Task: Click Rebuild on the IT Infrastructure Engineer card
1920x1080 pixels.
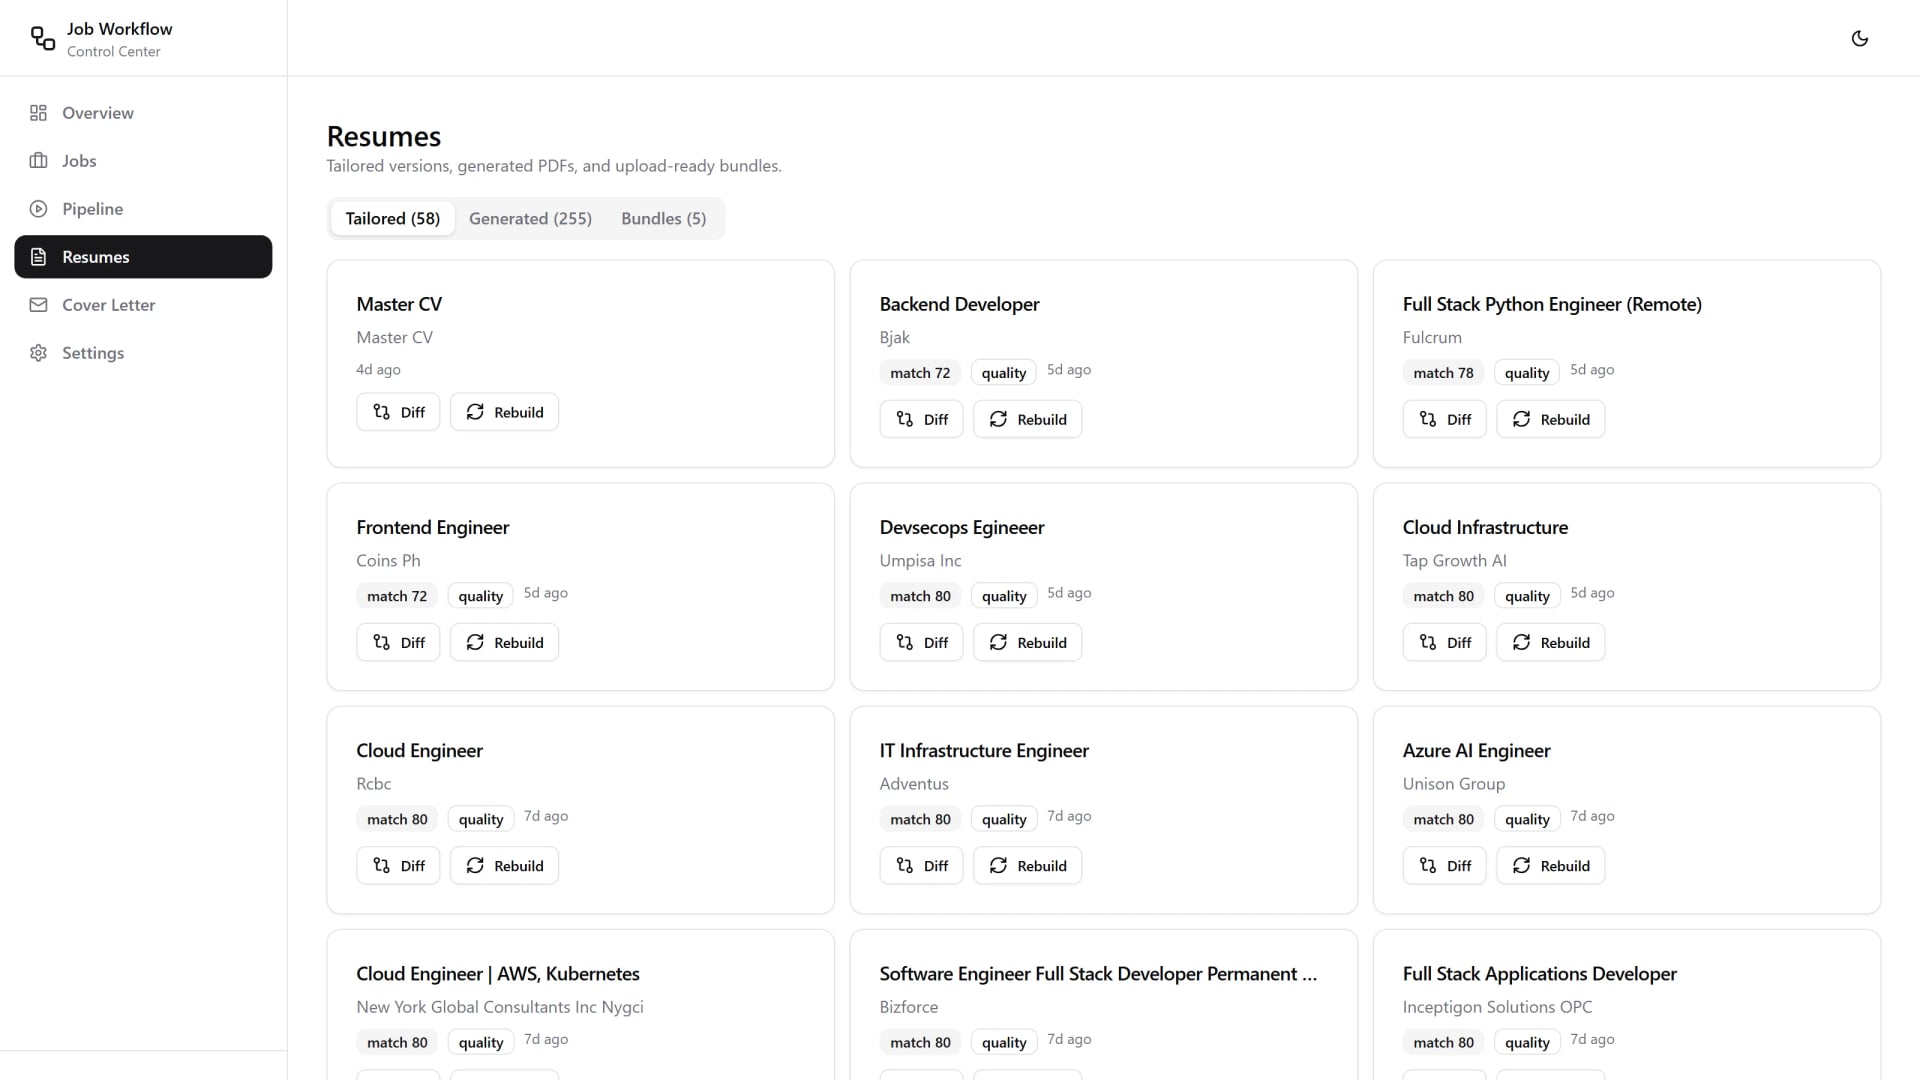Action: coord(1027,865)
